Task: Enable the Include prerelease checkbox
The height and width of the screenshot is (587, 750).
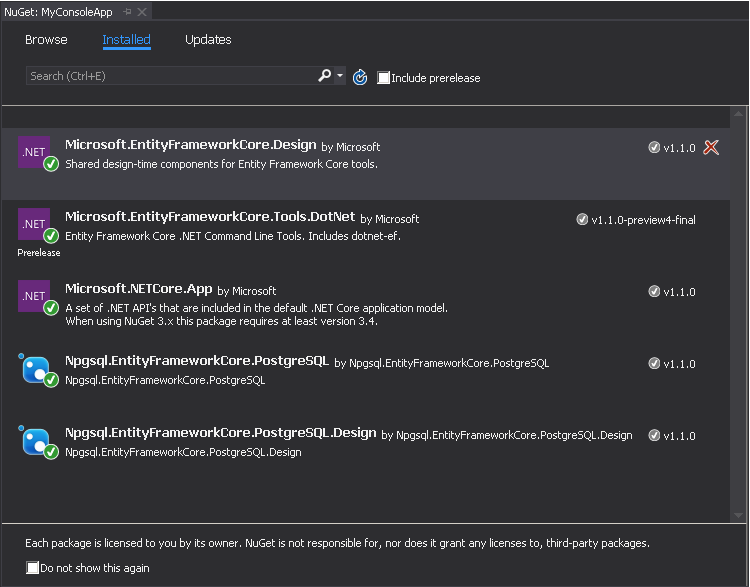Action: [x=383, y=78]
